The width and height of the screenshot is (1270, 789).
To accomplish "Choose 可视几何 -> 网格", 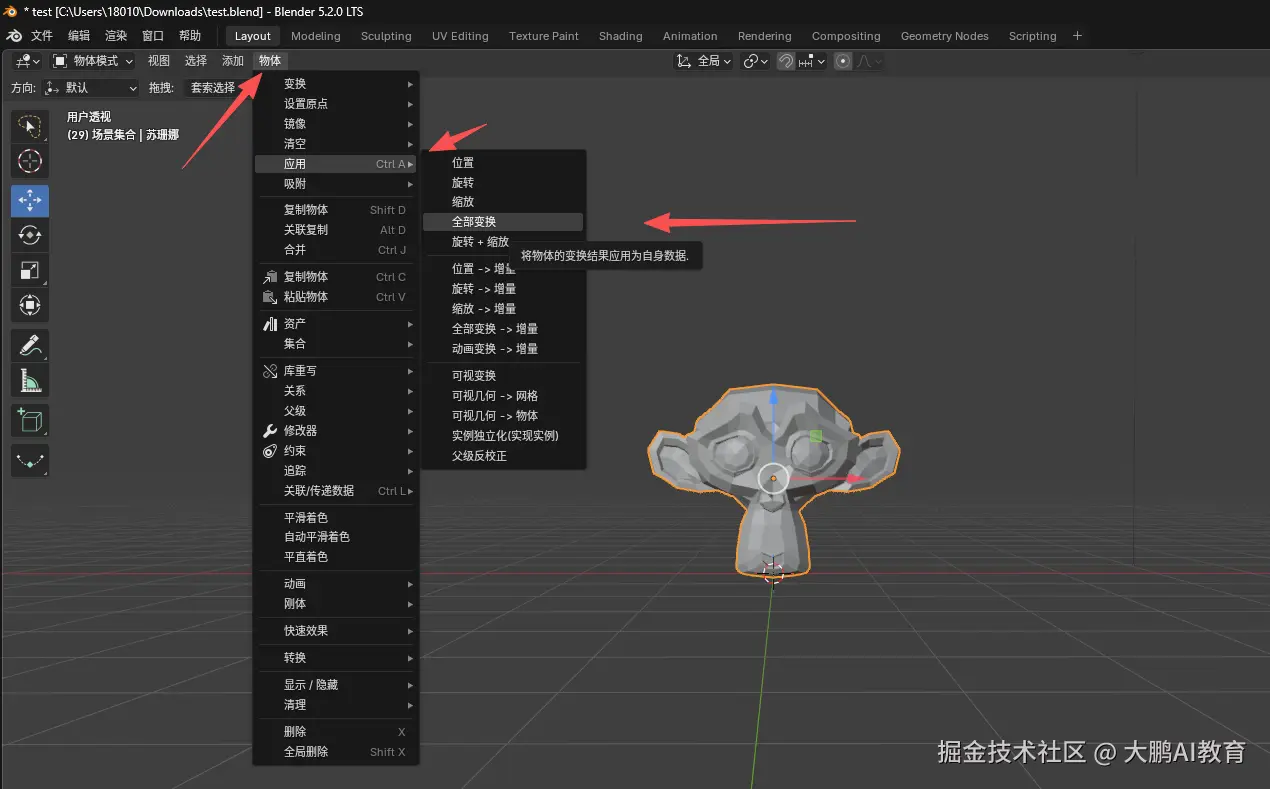I will pyautogui.click(x=503, y=396).
